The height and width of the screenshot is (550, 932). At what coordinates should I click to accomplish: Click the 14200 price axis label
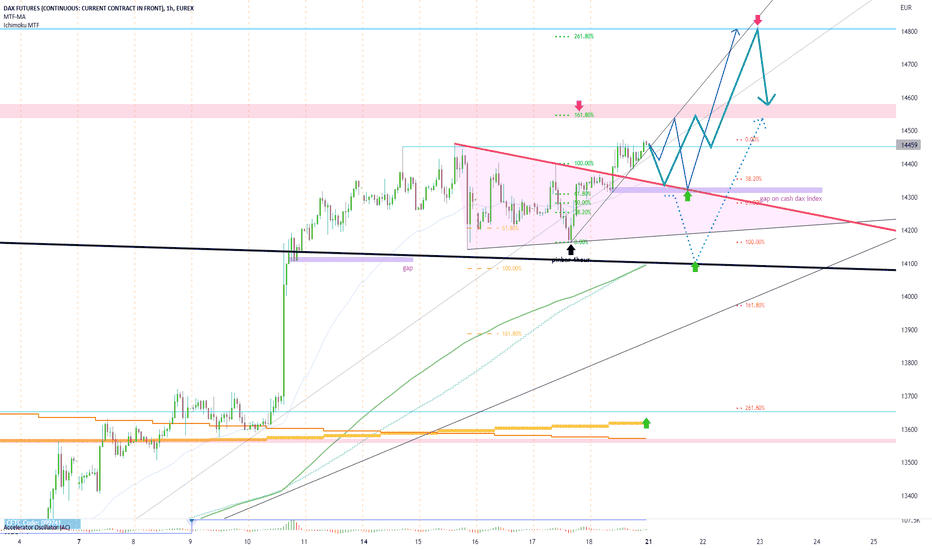click(909, 230)
